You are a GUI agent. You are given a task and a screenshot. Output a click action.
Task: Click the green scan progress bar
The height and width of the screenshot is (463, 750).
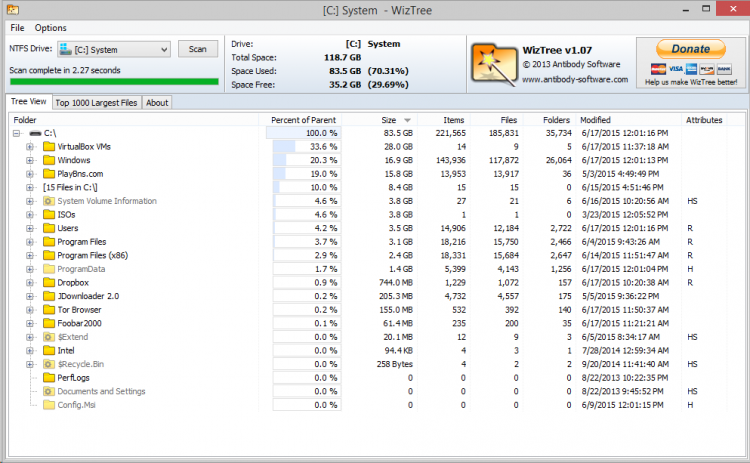(114, 82)
